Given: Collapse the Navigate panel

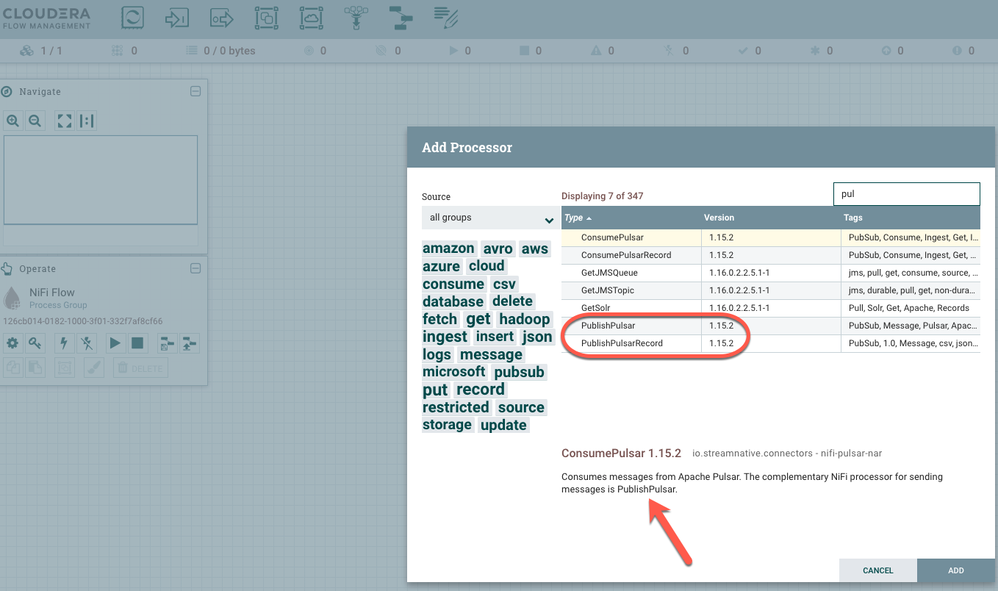Looking at the screenshot, I should pos(196,90).
